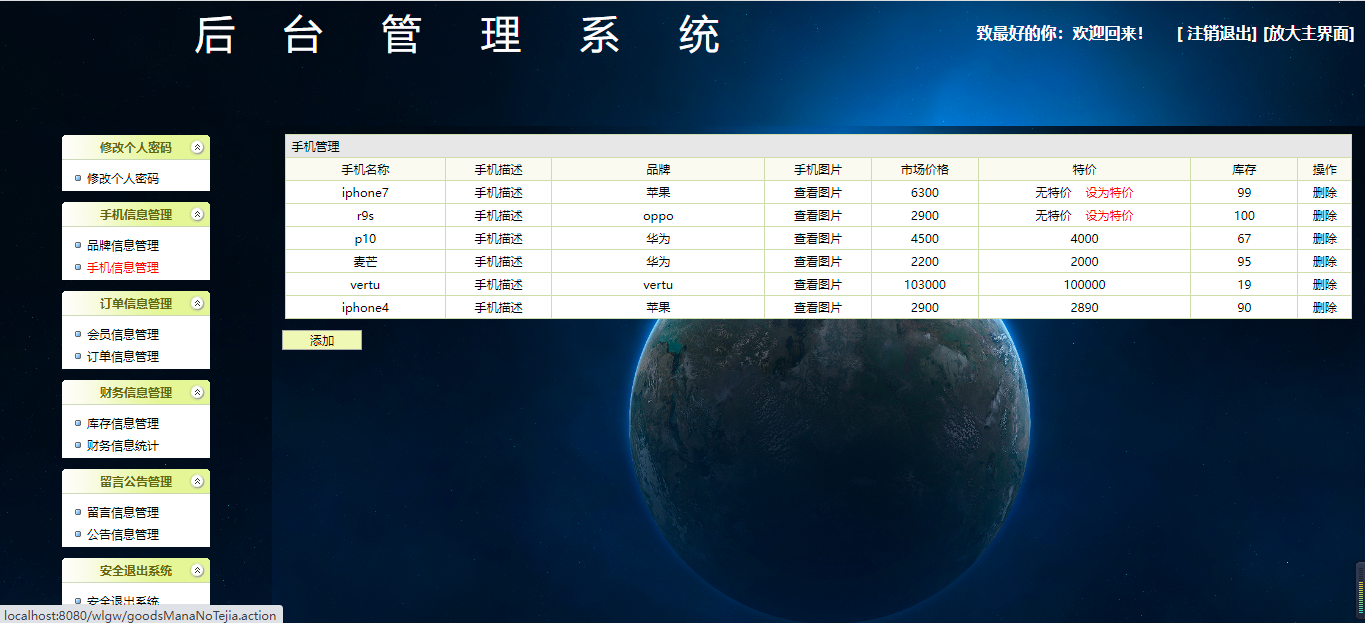
Task: Open 公告信息管理 sidebar item
Action: pyautogui.click(x=123, y=534)
